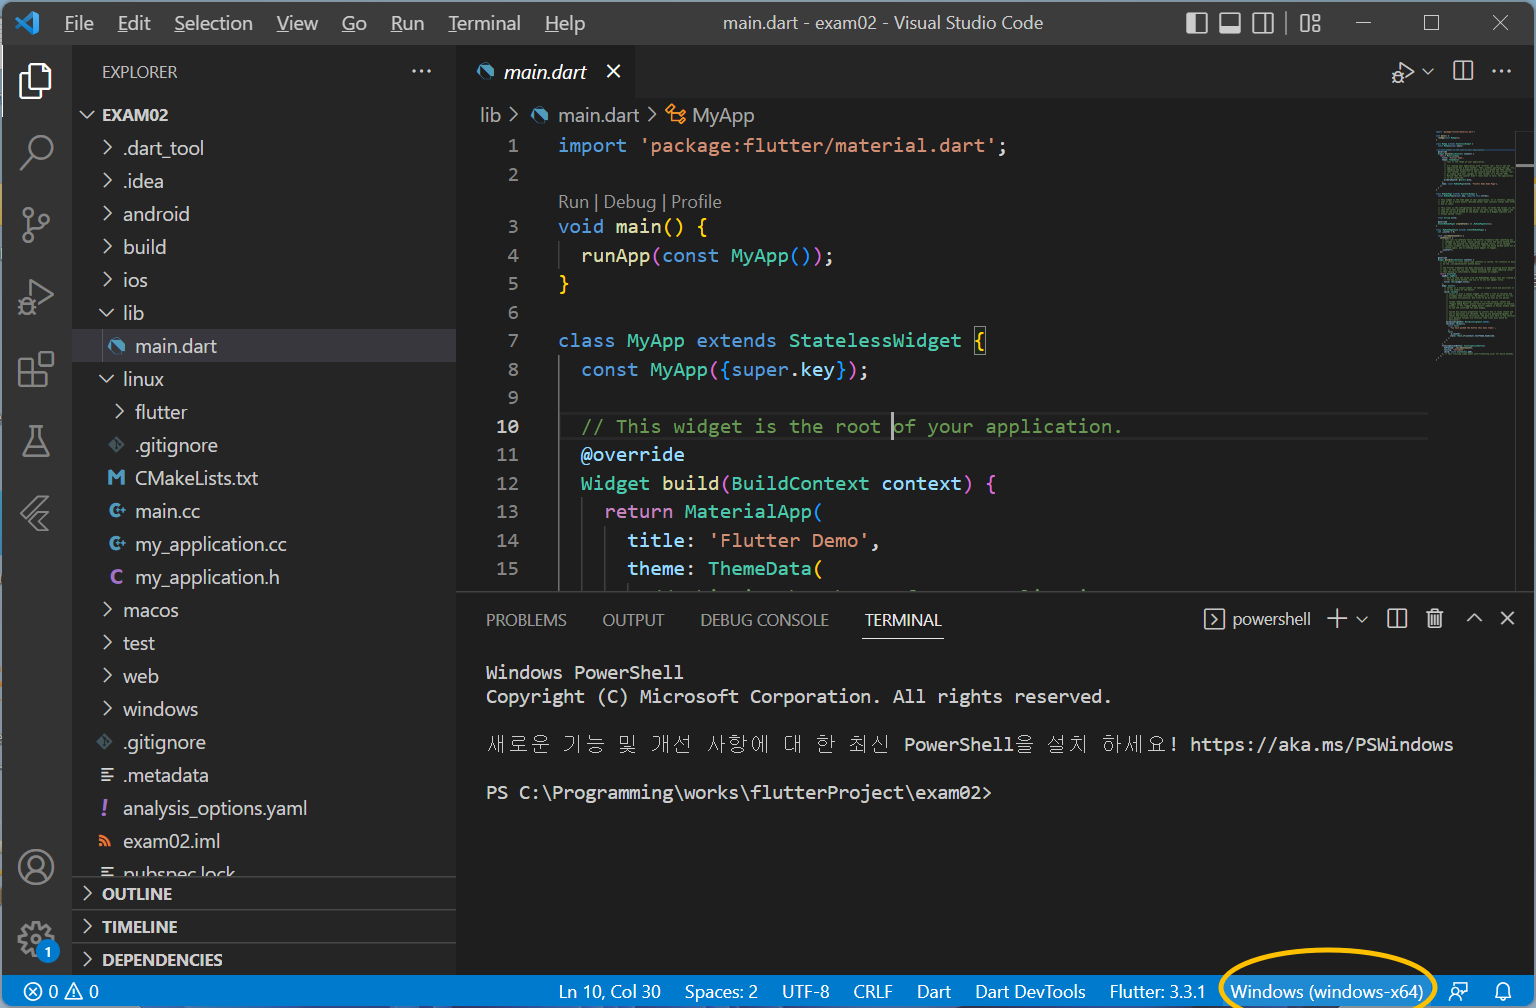Expand the TIMELINE section
The height and width of the screenshot is (1008, 1536).
pos(264,927)
